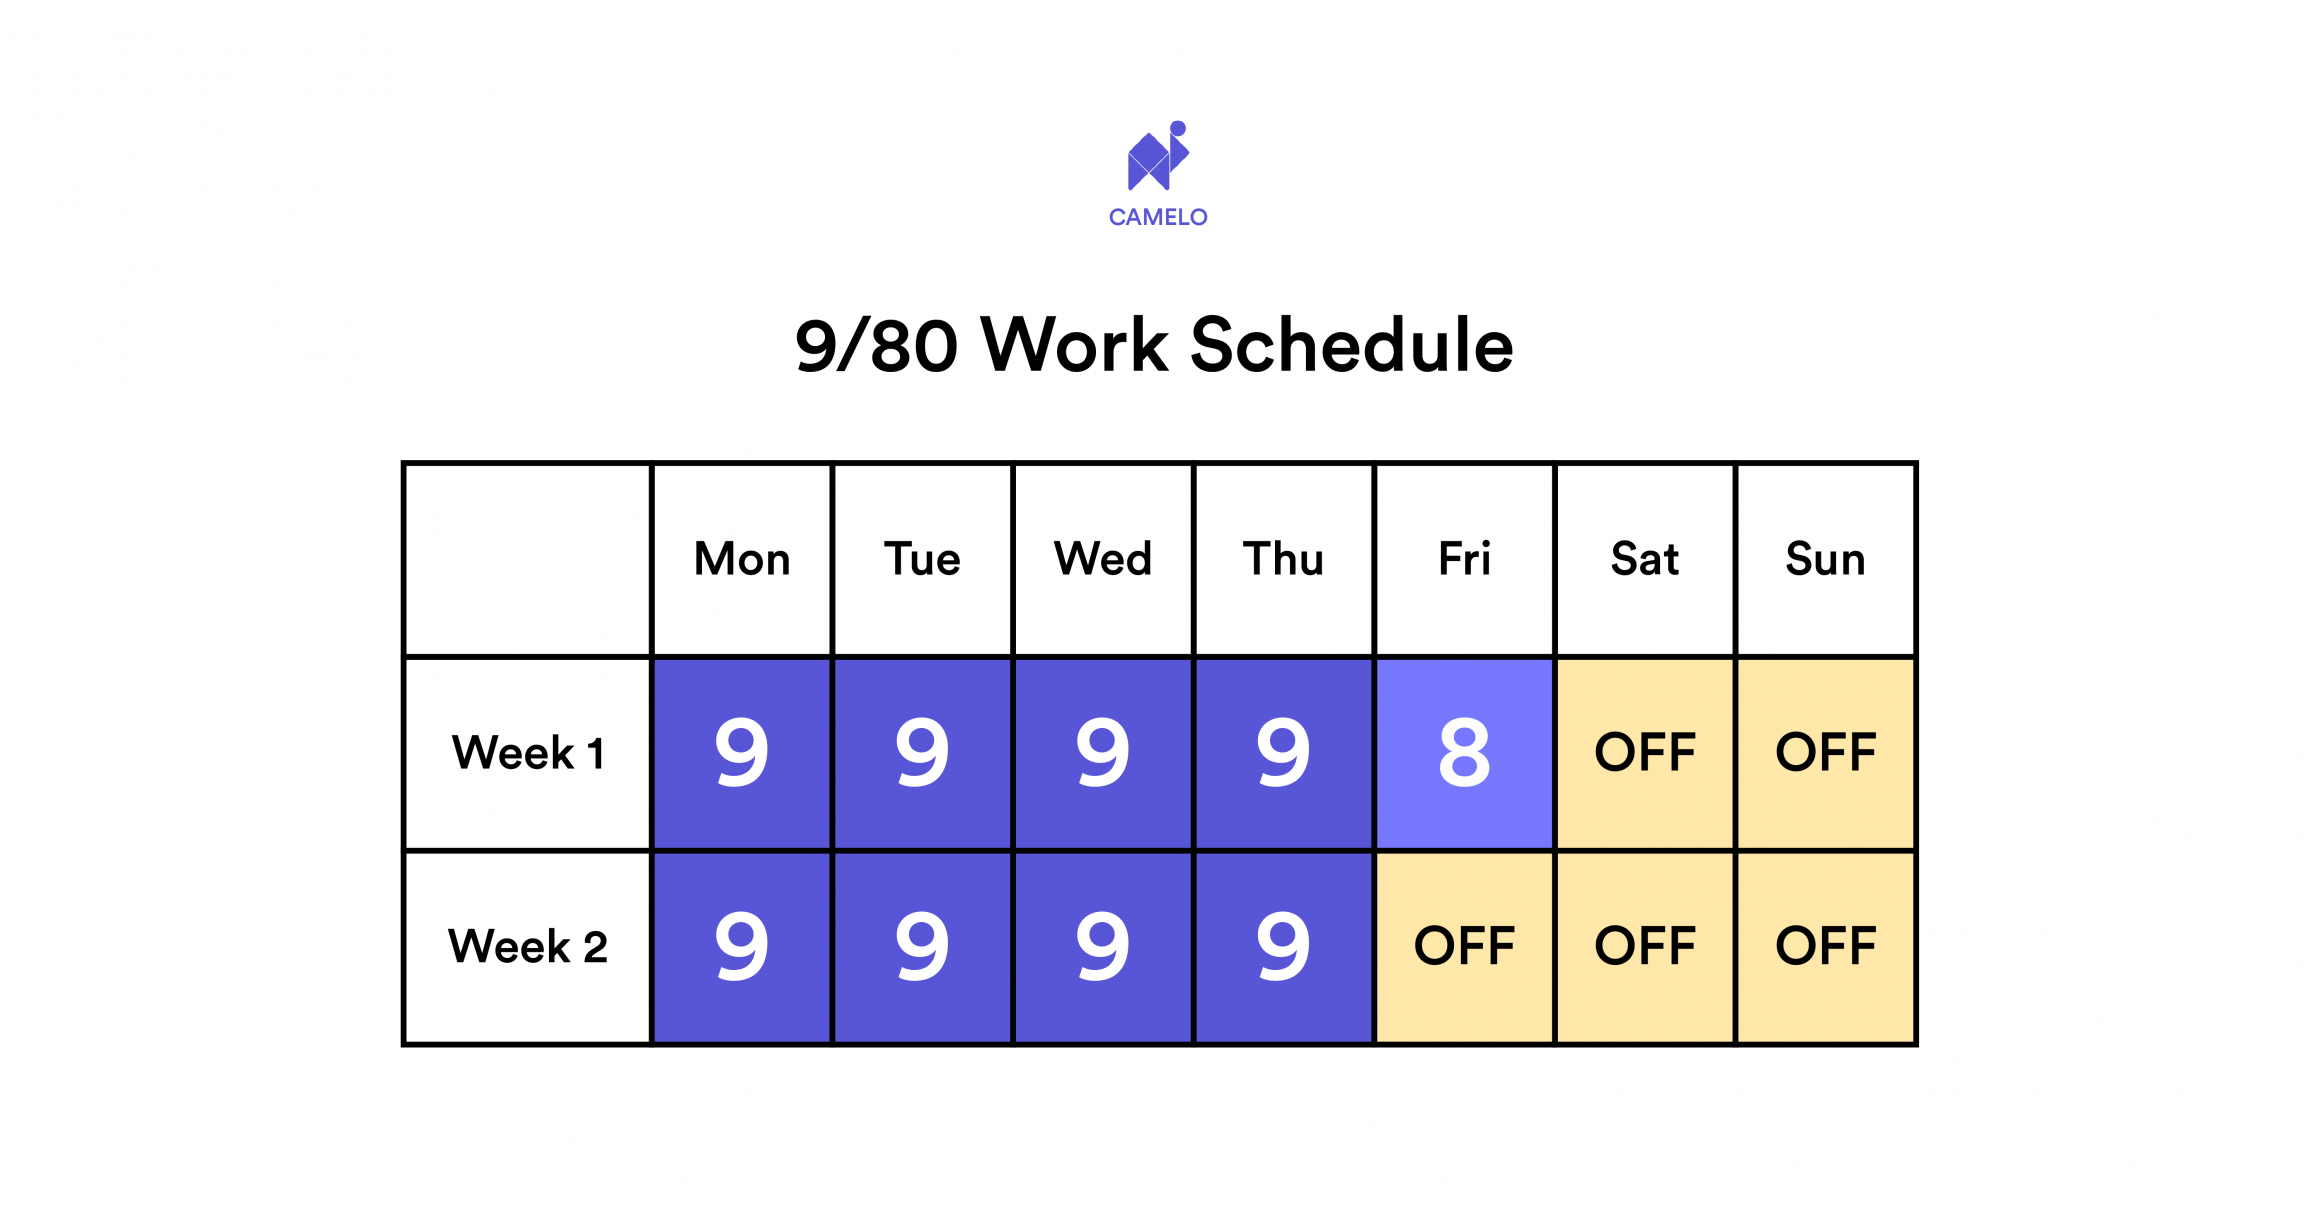This screenshot has width=2320, height=1212.
Task: Click Week 2 Friday's OFF cell
Action: (1464, 946)
